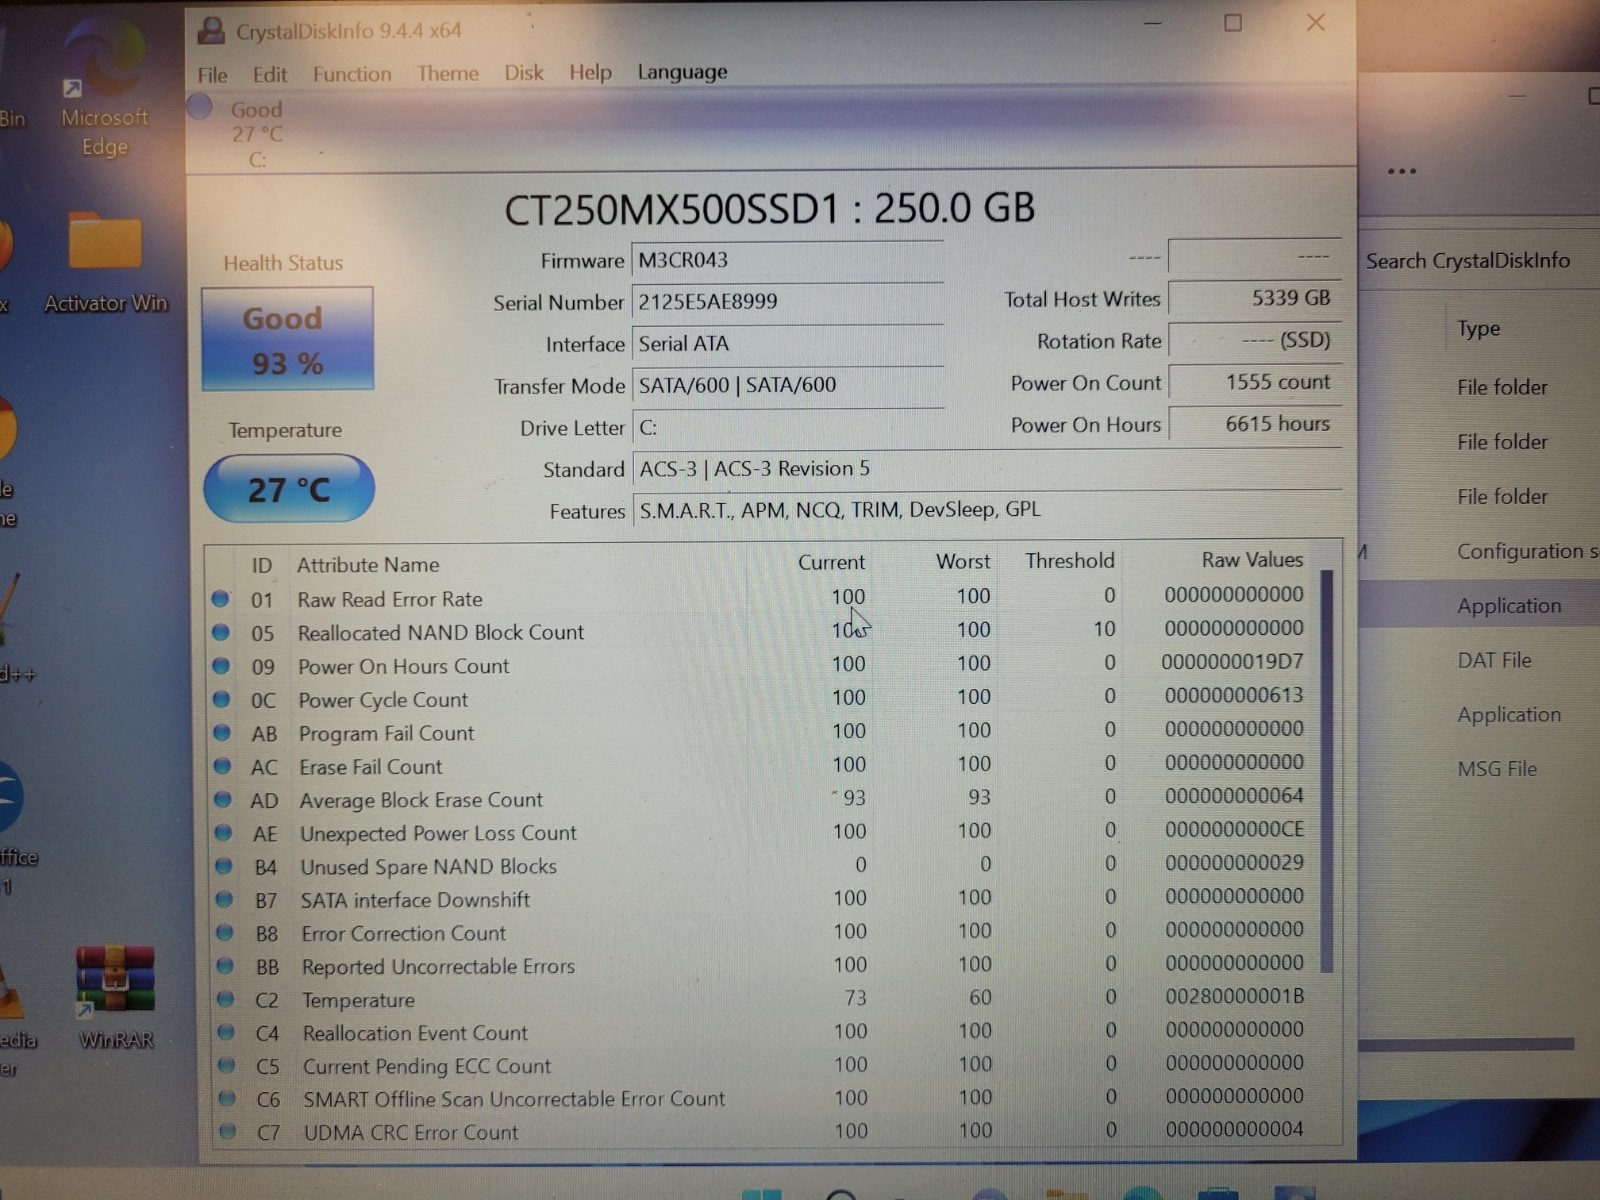Open the WinRAR desktop shortcut

(x=115, y=997)
